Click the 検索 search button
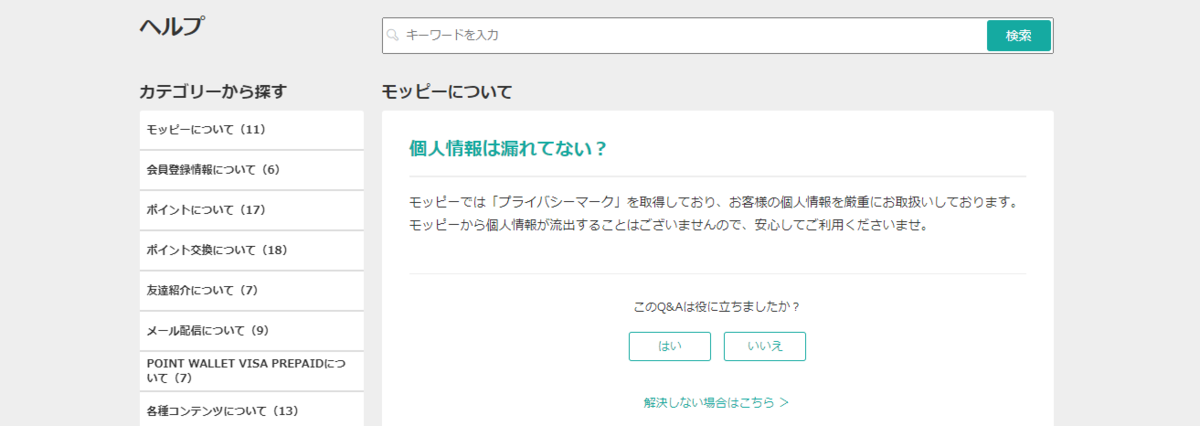The height and width of the screenshot is (426, 1200). pyautogui.click(x=1019, y=35)
